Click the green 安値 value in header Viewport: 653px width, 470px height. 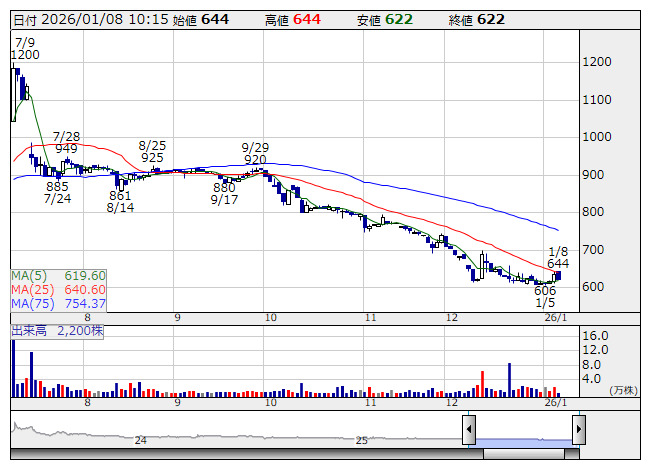tap(399, 19)
